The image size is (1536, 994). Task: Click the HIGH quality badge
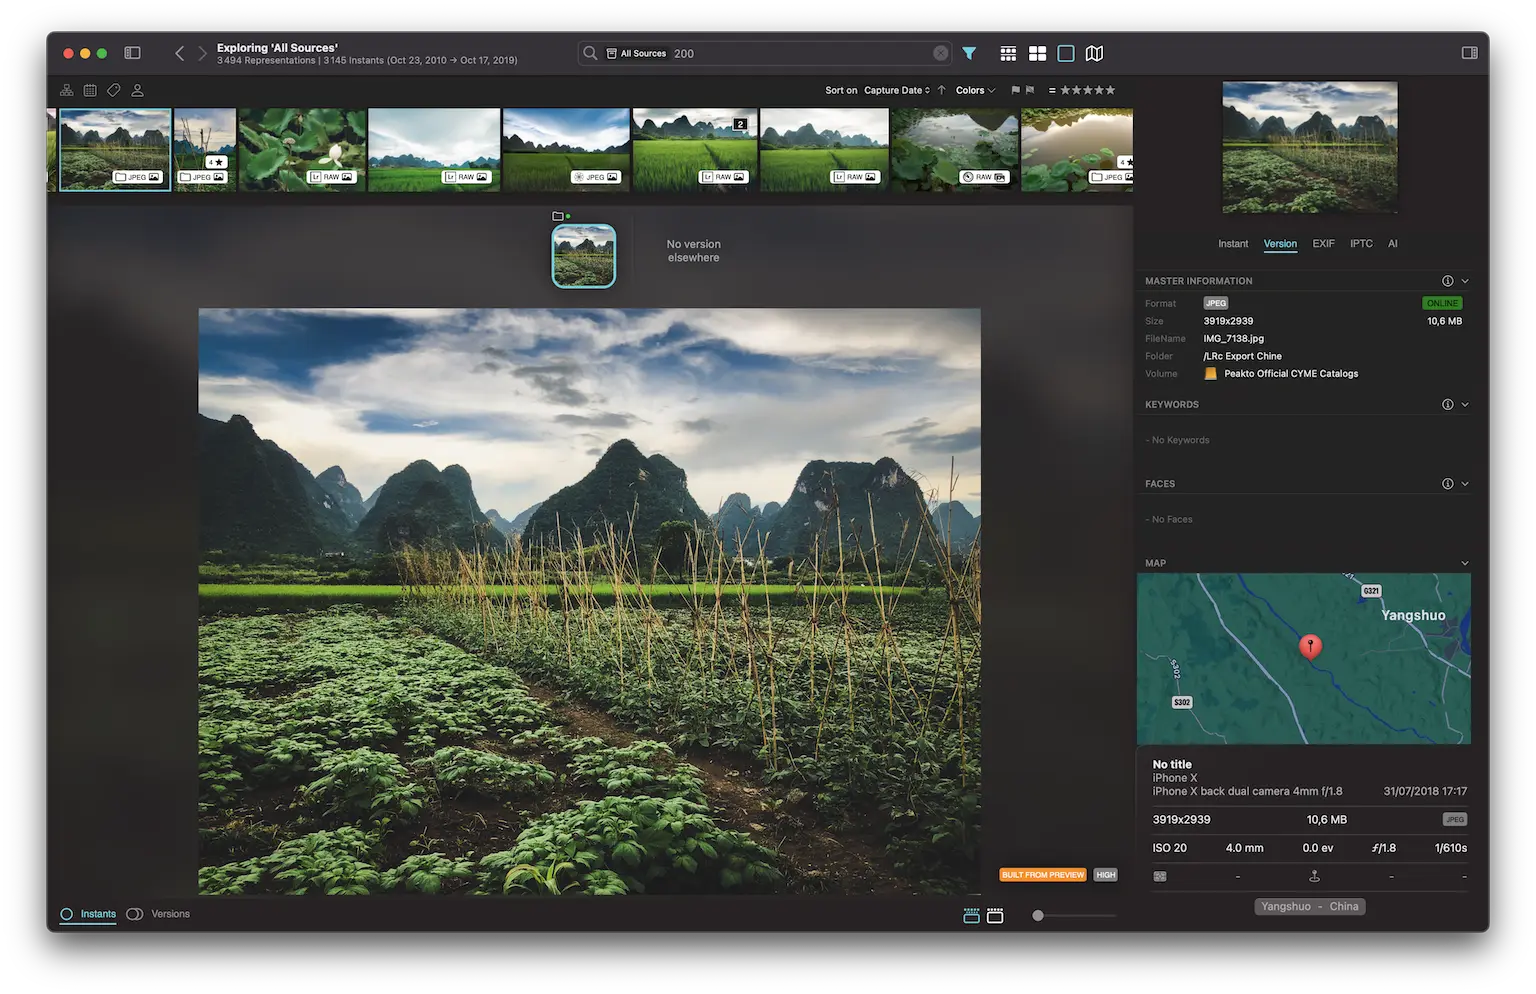1105,875
